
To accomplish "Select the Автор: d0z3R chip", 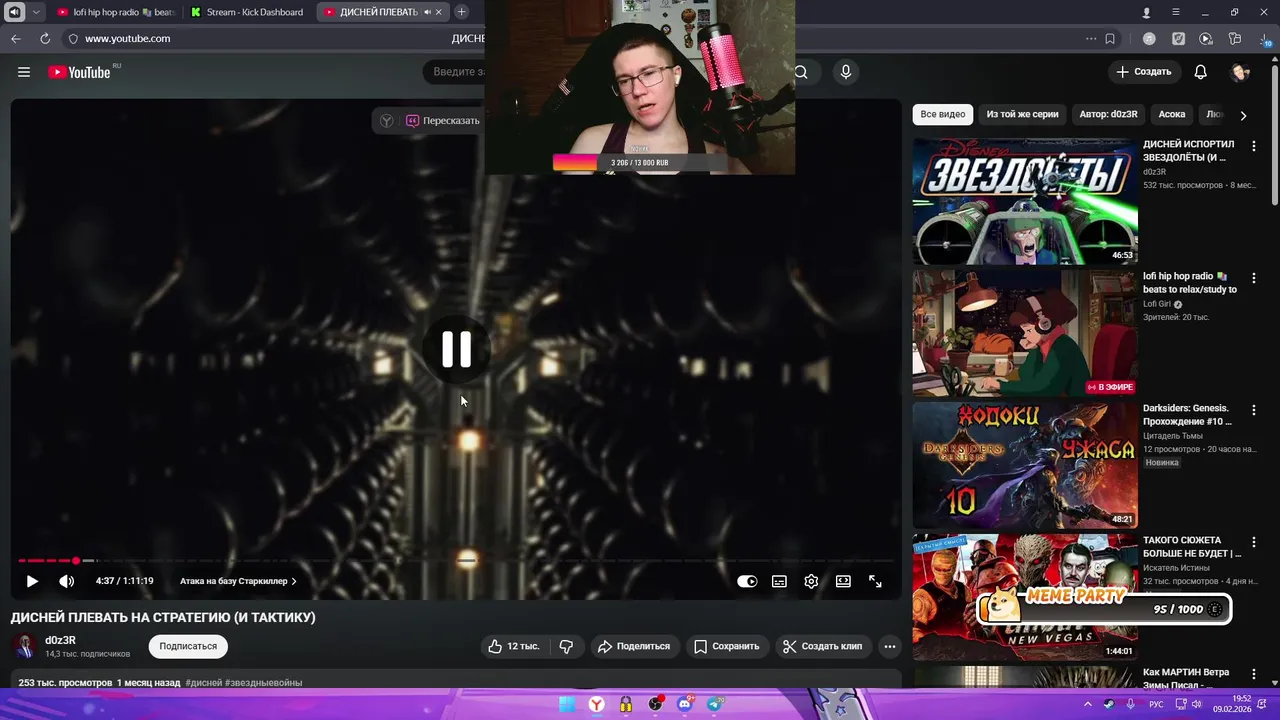I will [1108, 114].
